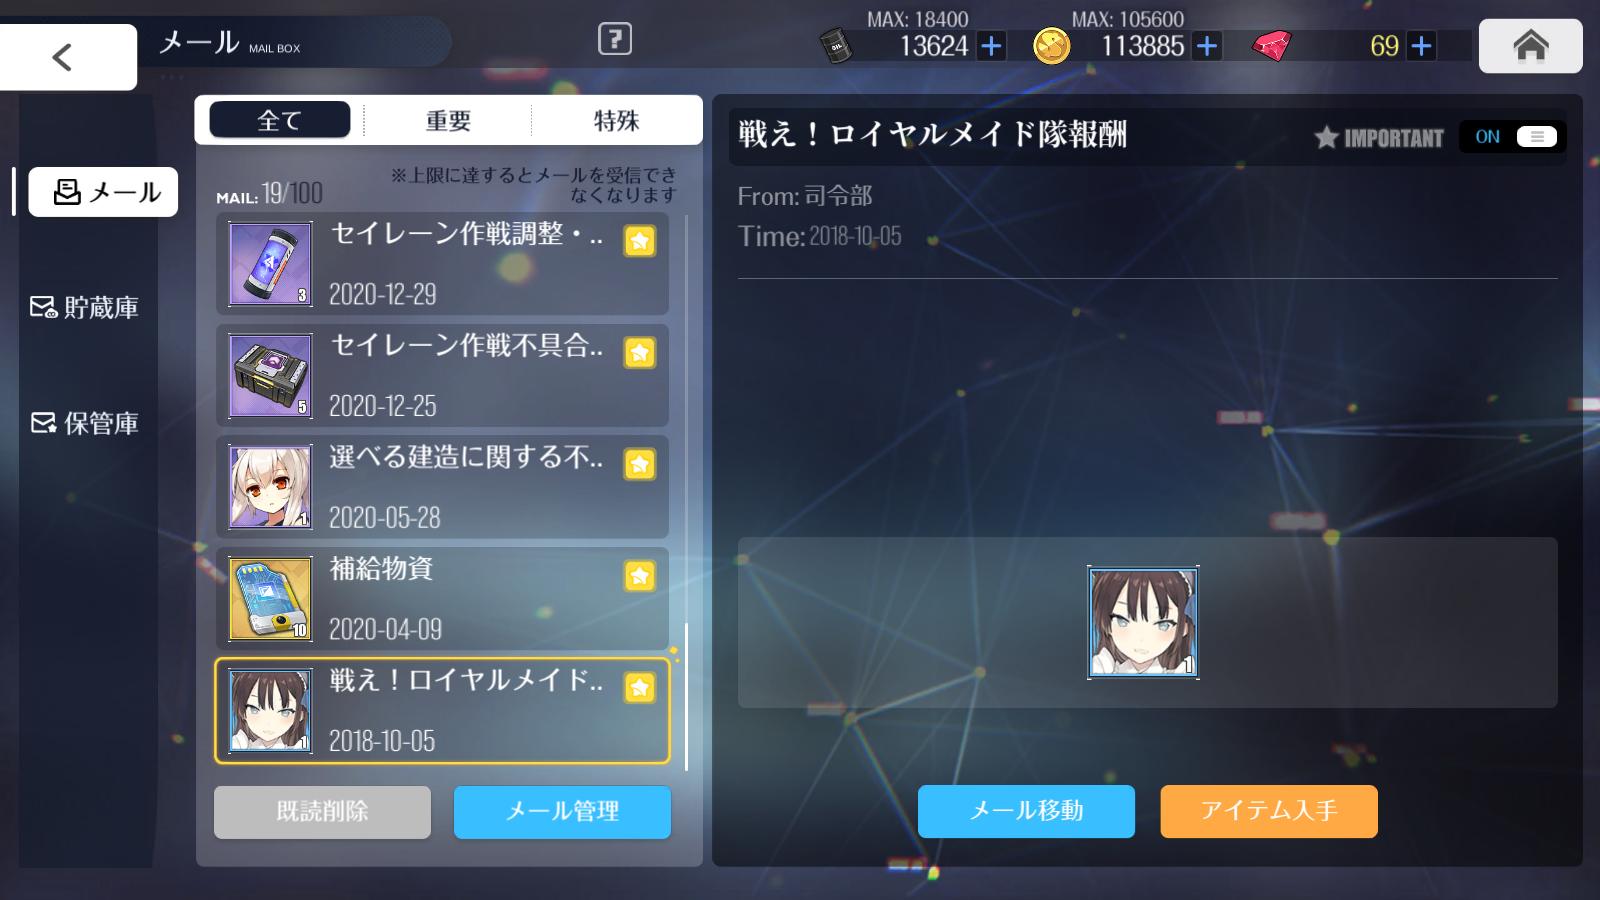Add coins with the plus beside 113885
1600x900 pixels.
[x=1207, y=46]
